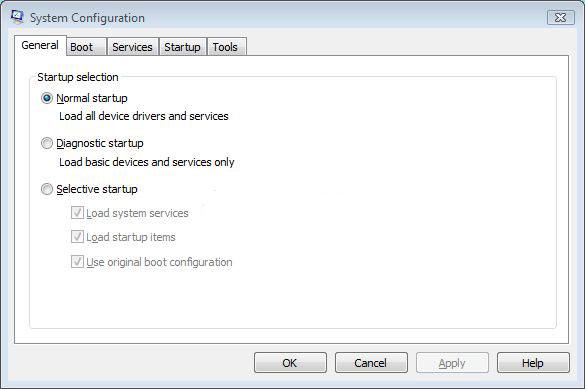The width and height of the screenshot is (585, 389).
Task: Click the System Configuration title bar text
Action: pyautogui.click(x=87, y=18)
